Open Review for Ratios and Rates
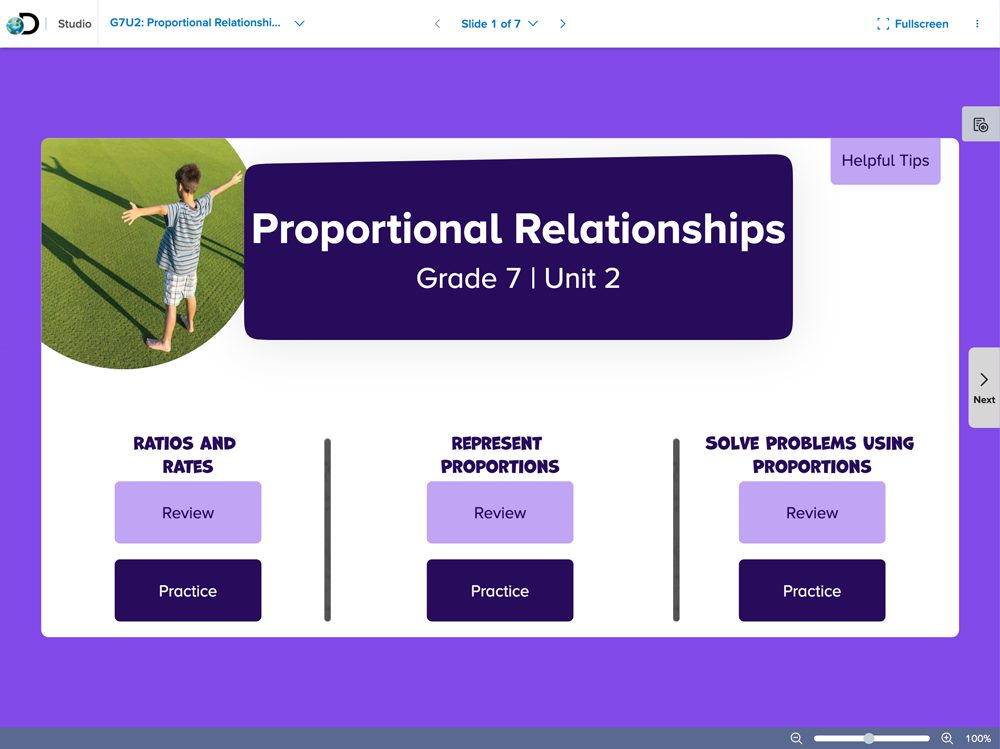 point(188,513)
